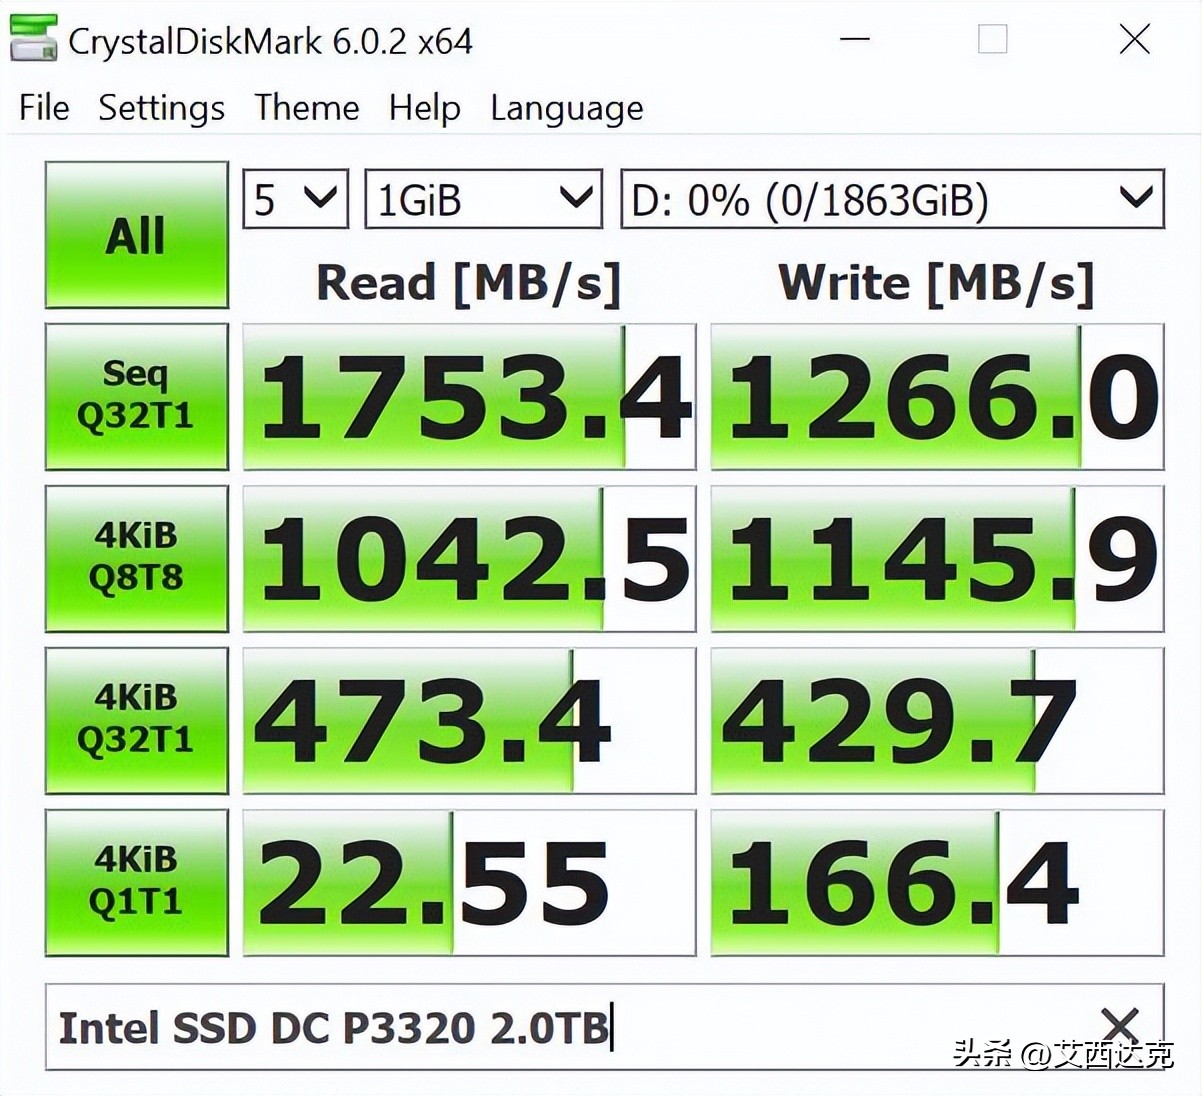
Task: Maximize the CrystalDiskMark window
Action: 992,40
